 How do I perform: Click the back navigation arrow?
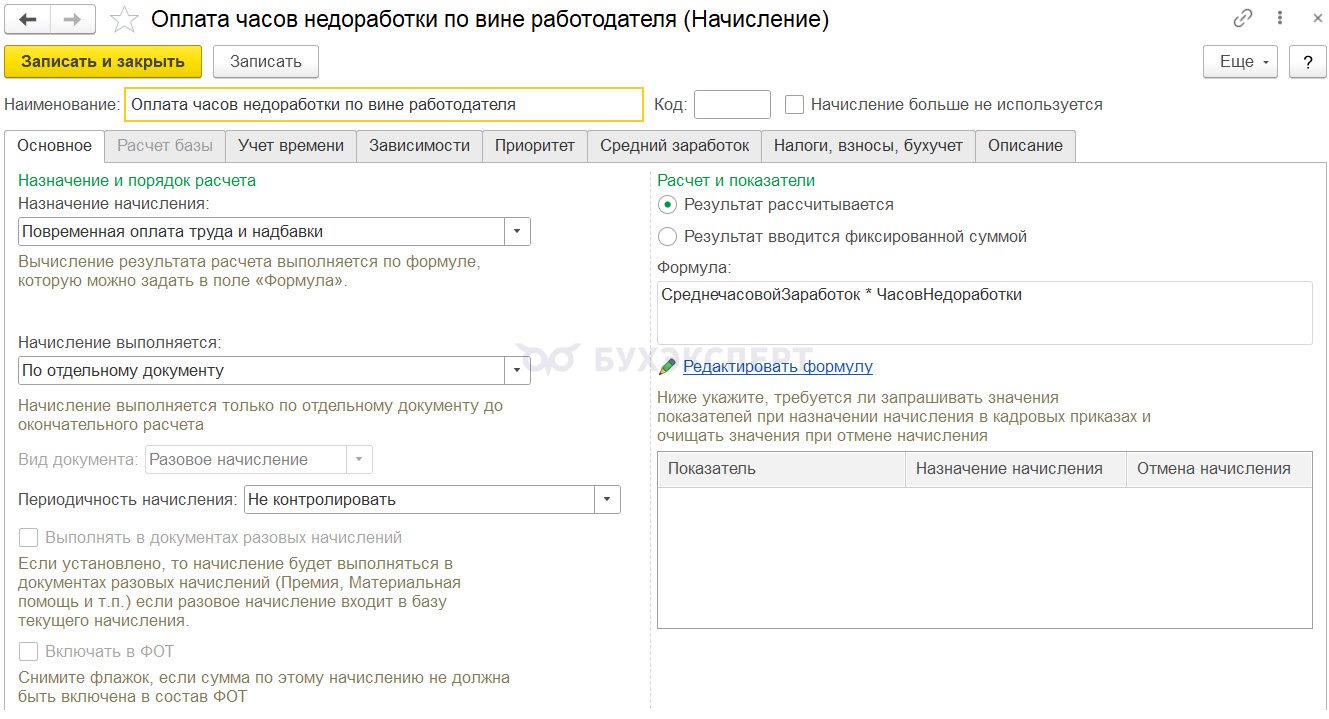[28, 19]
